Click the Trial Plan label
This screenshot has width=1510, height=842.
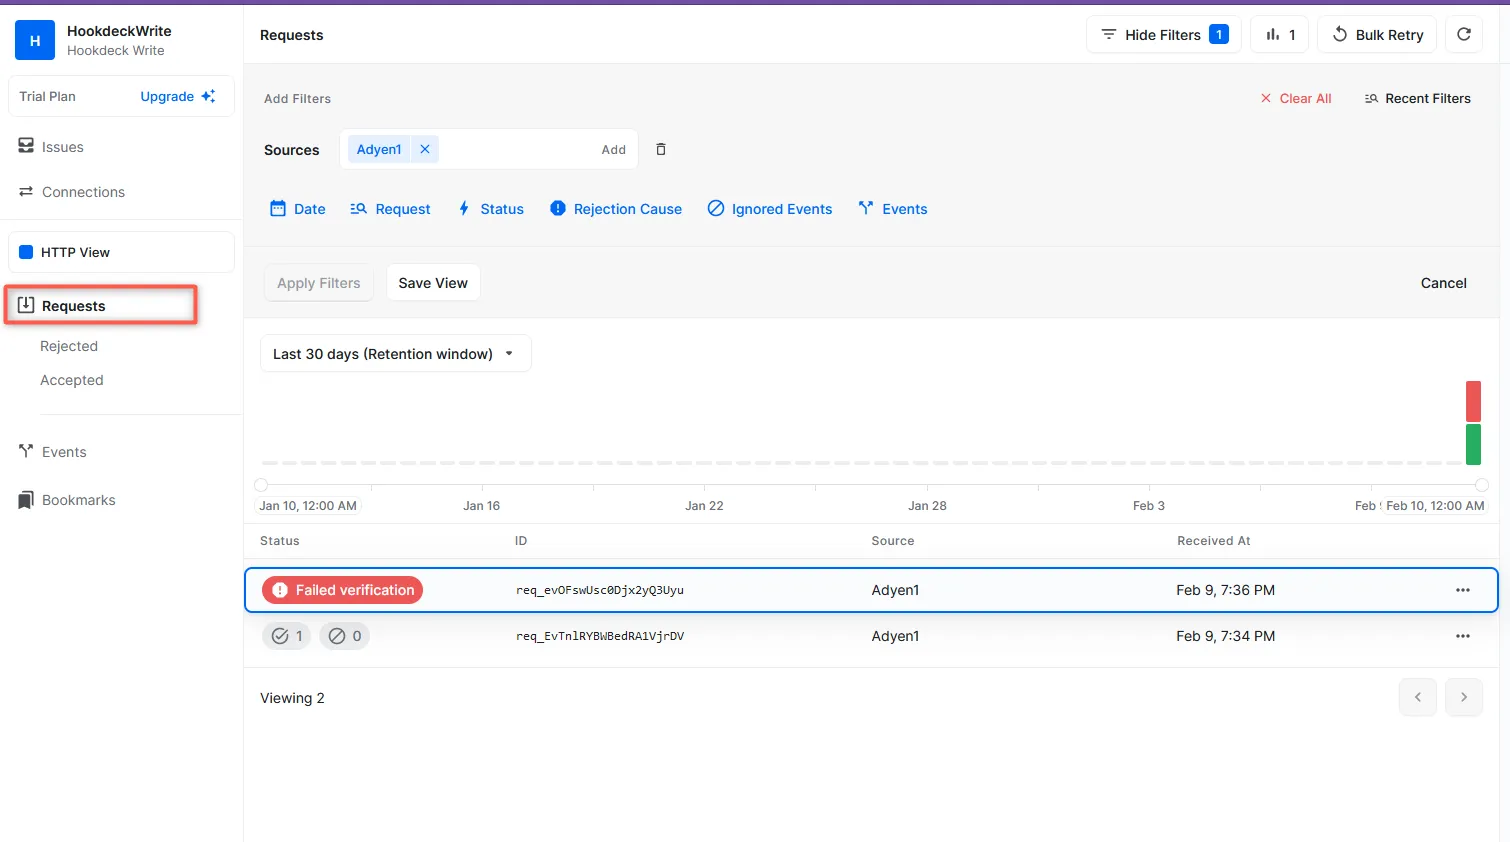pos(47,96)
